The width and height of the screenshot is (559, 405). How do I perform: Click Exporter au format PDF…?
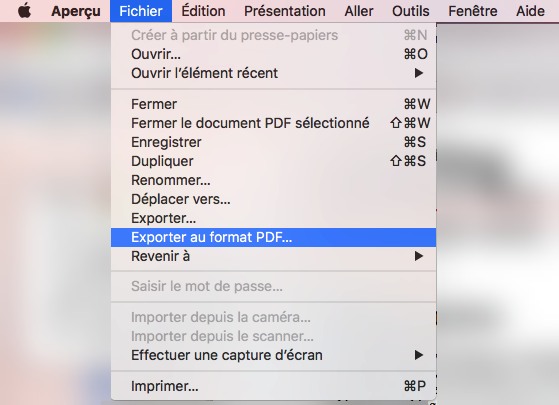[273, 237]
